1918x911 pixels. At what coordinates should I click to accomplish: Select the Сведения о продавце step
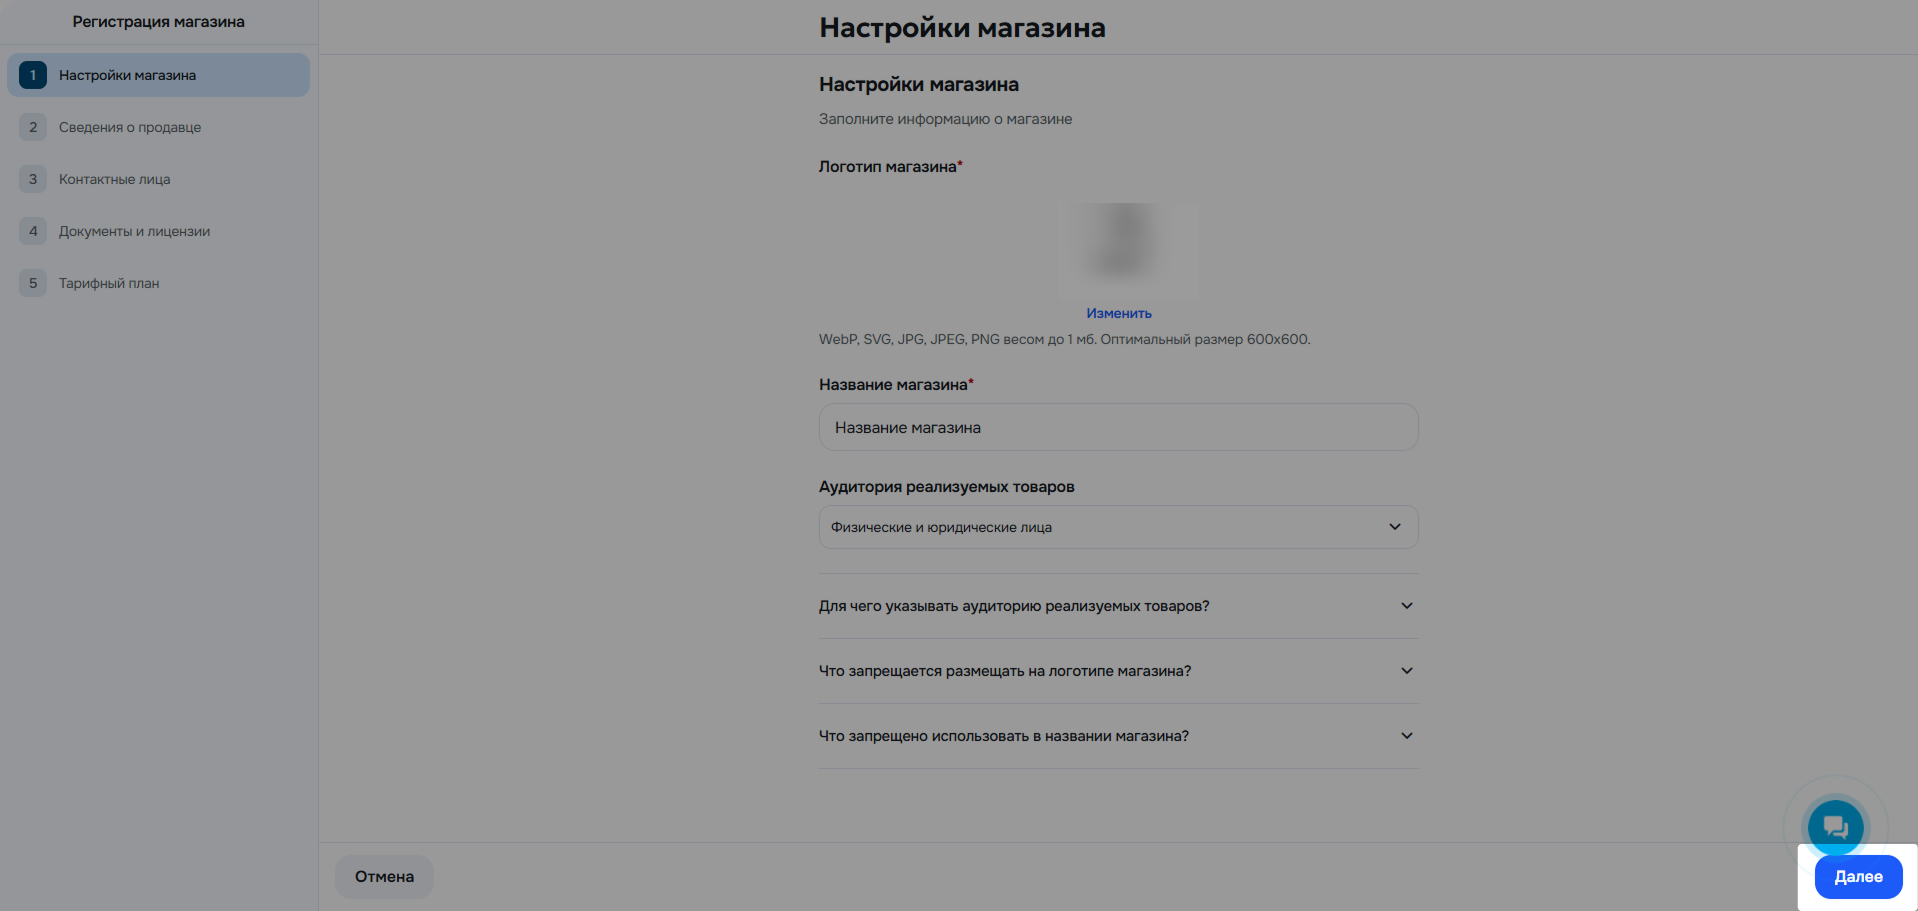pyautogui.click(x=130, y=127)
